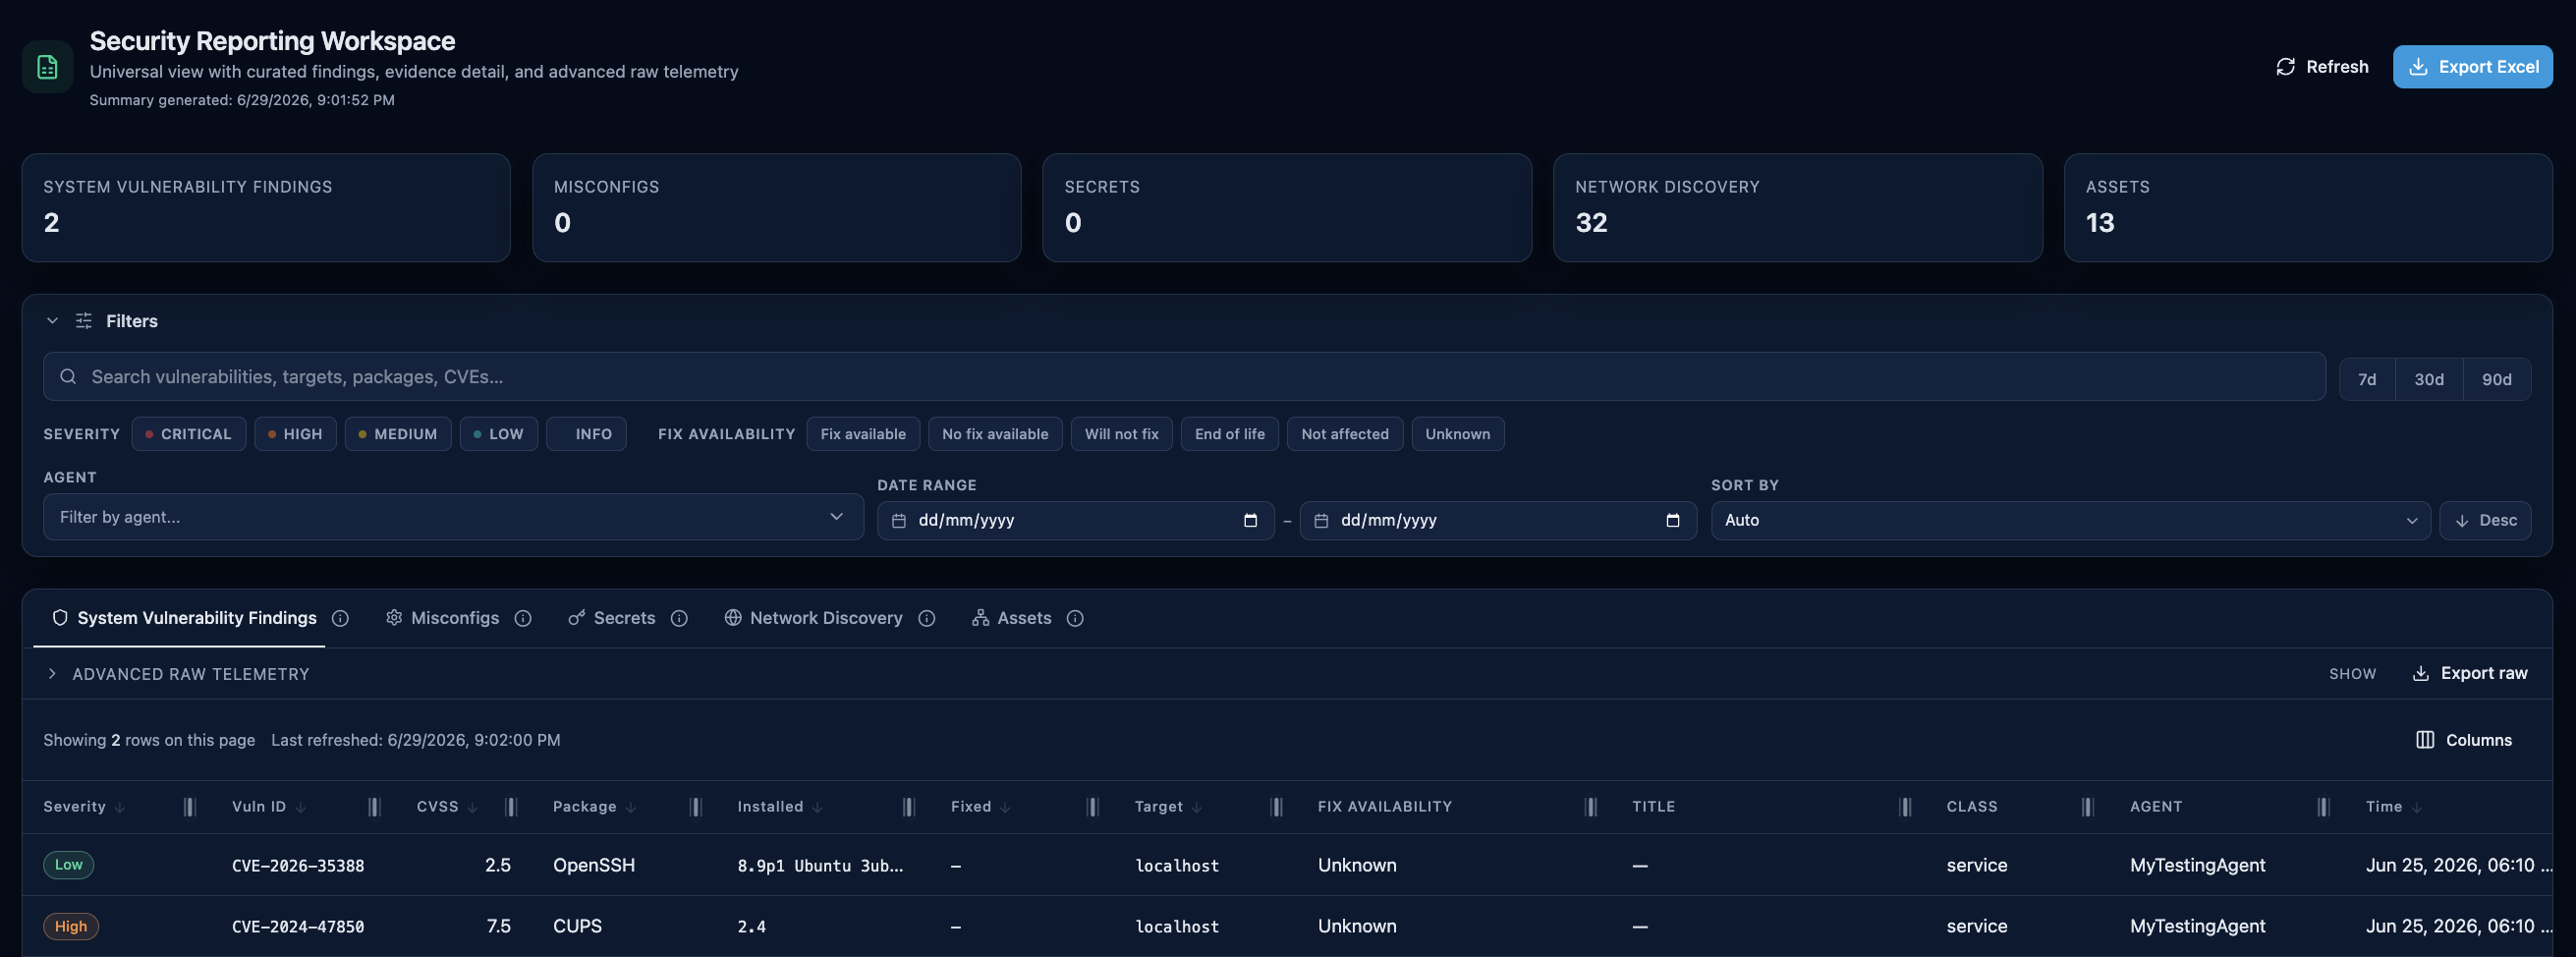Screen dimensions: 2576x957
Task: Focus the vulnerability search field
Action: pyautogui.click(x=1184, y=377)
